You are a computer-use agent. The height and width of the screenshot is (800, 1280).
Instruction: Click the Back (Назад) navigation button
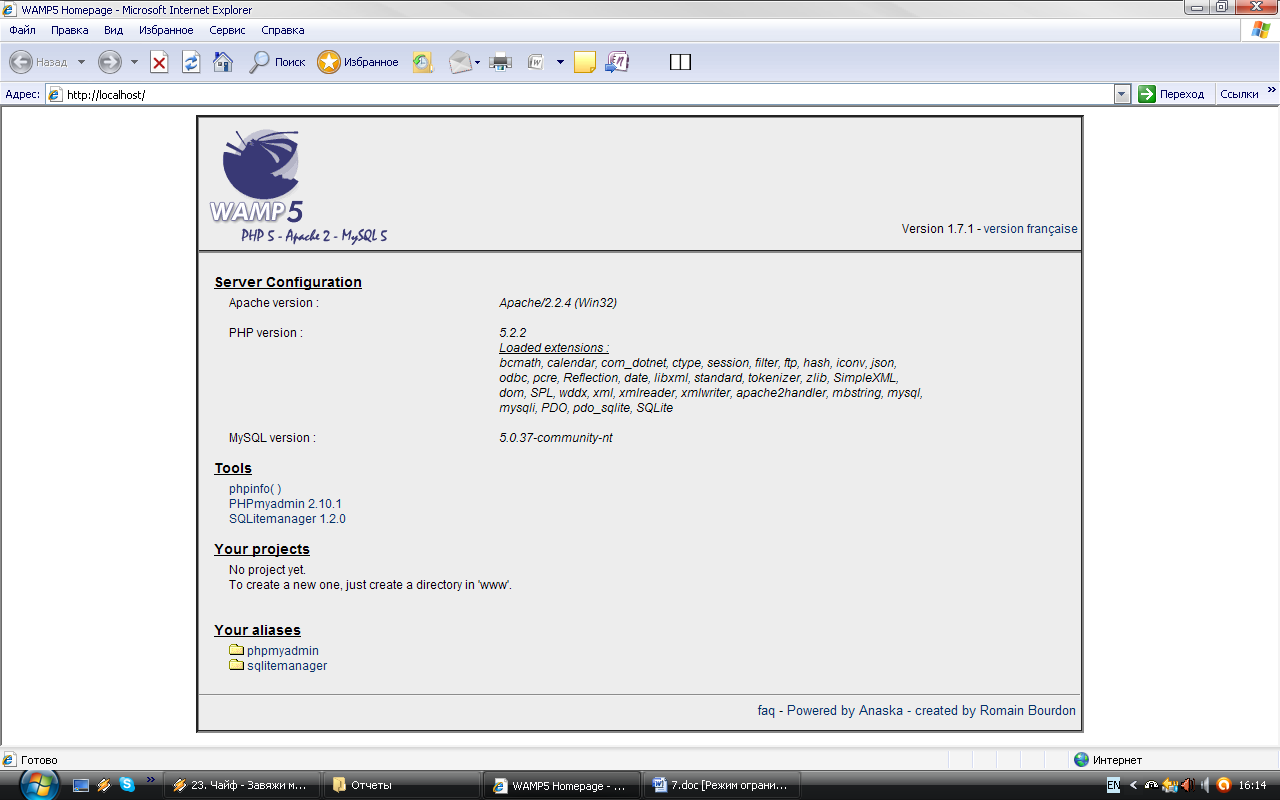[x=38, y=62]
